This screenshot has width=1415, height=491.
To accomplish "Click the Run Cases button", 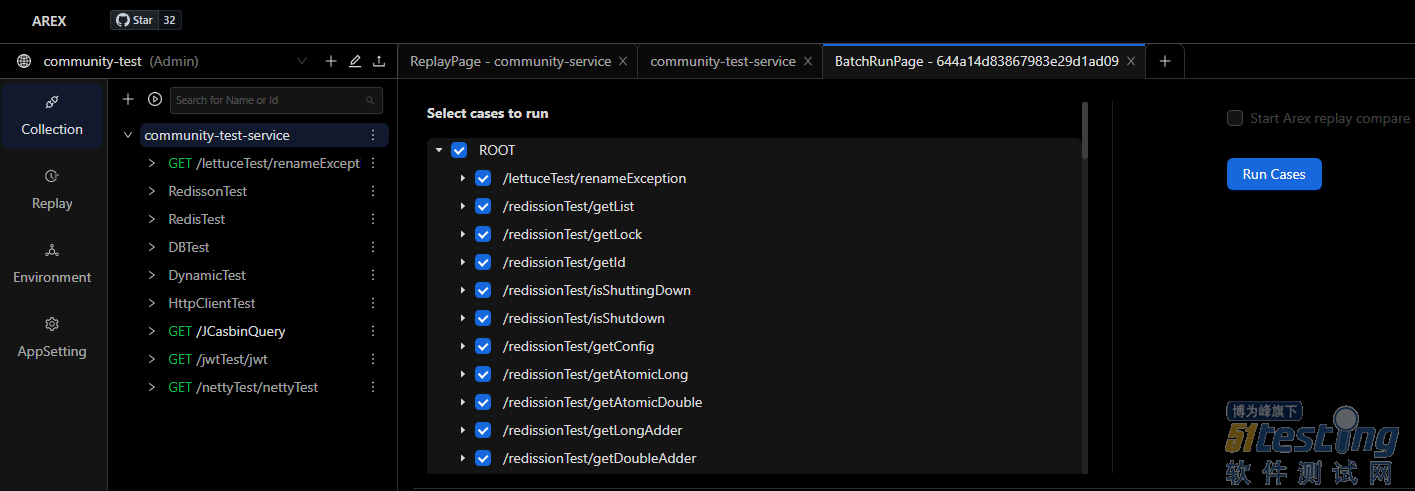I will (1273, 174).
